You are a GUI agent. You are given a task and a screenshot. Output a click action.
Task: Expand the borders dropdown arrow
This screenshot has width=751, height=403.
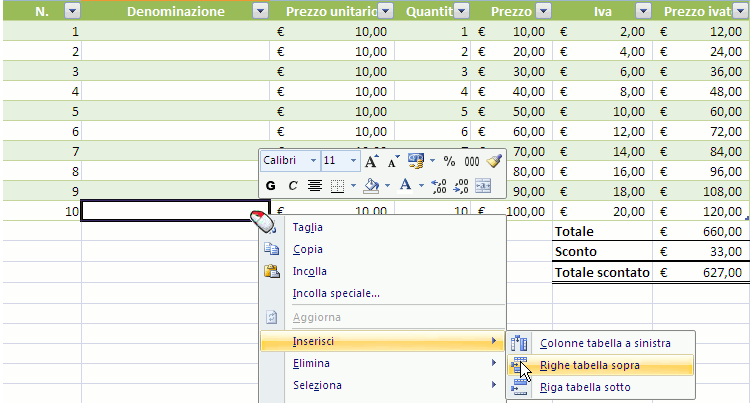tap(353, 185)
